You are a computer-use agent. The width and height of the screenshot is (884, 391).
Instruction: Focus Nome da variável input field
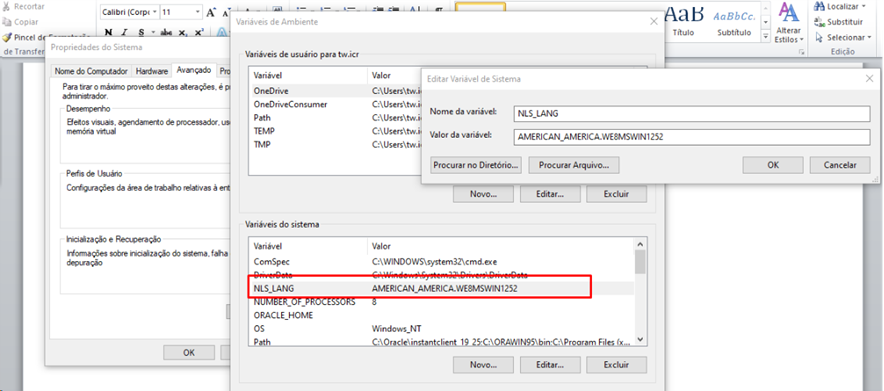click(692, 113)
